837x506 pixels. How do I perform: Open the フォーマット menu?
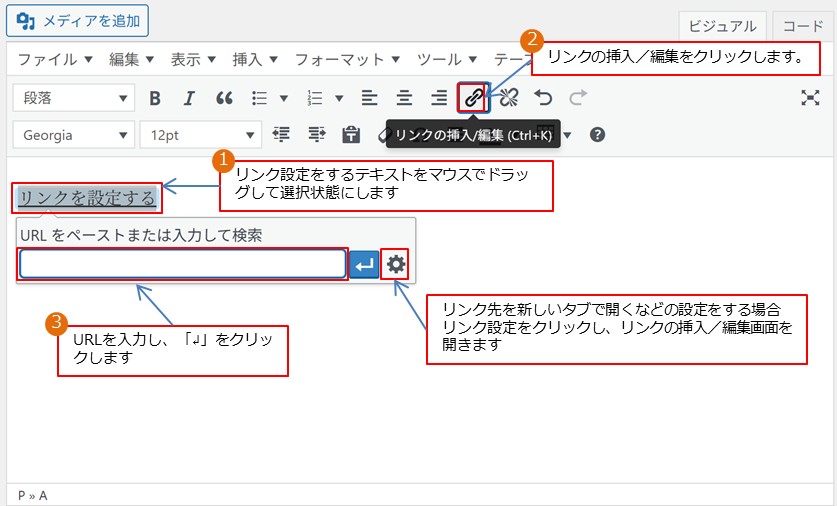(x=347, y=59)
